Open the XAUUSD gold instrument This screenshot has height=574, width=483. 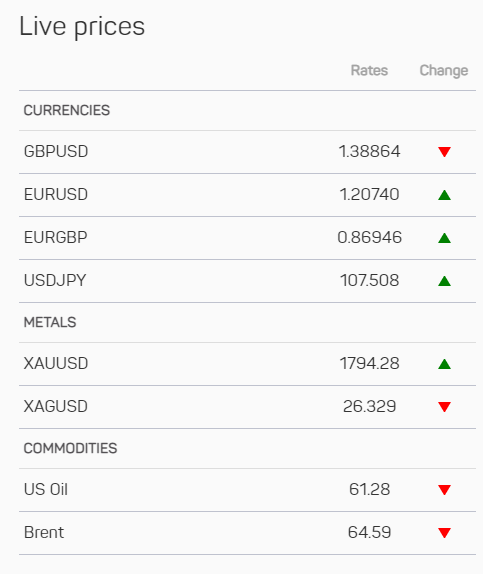(56, 364)
